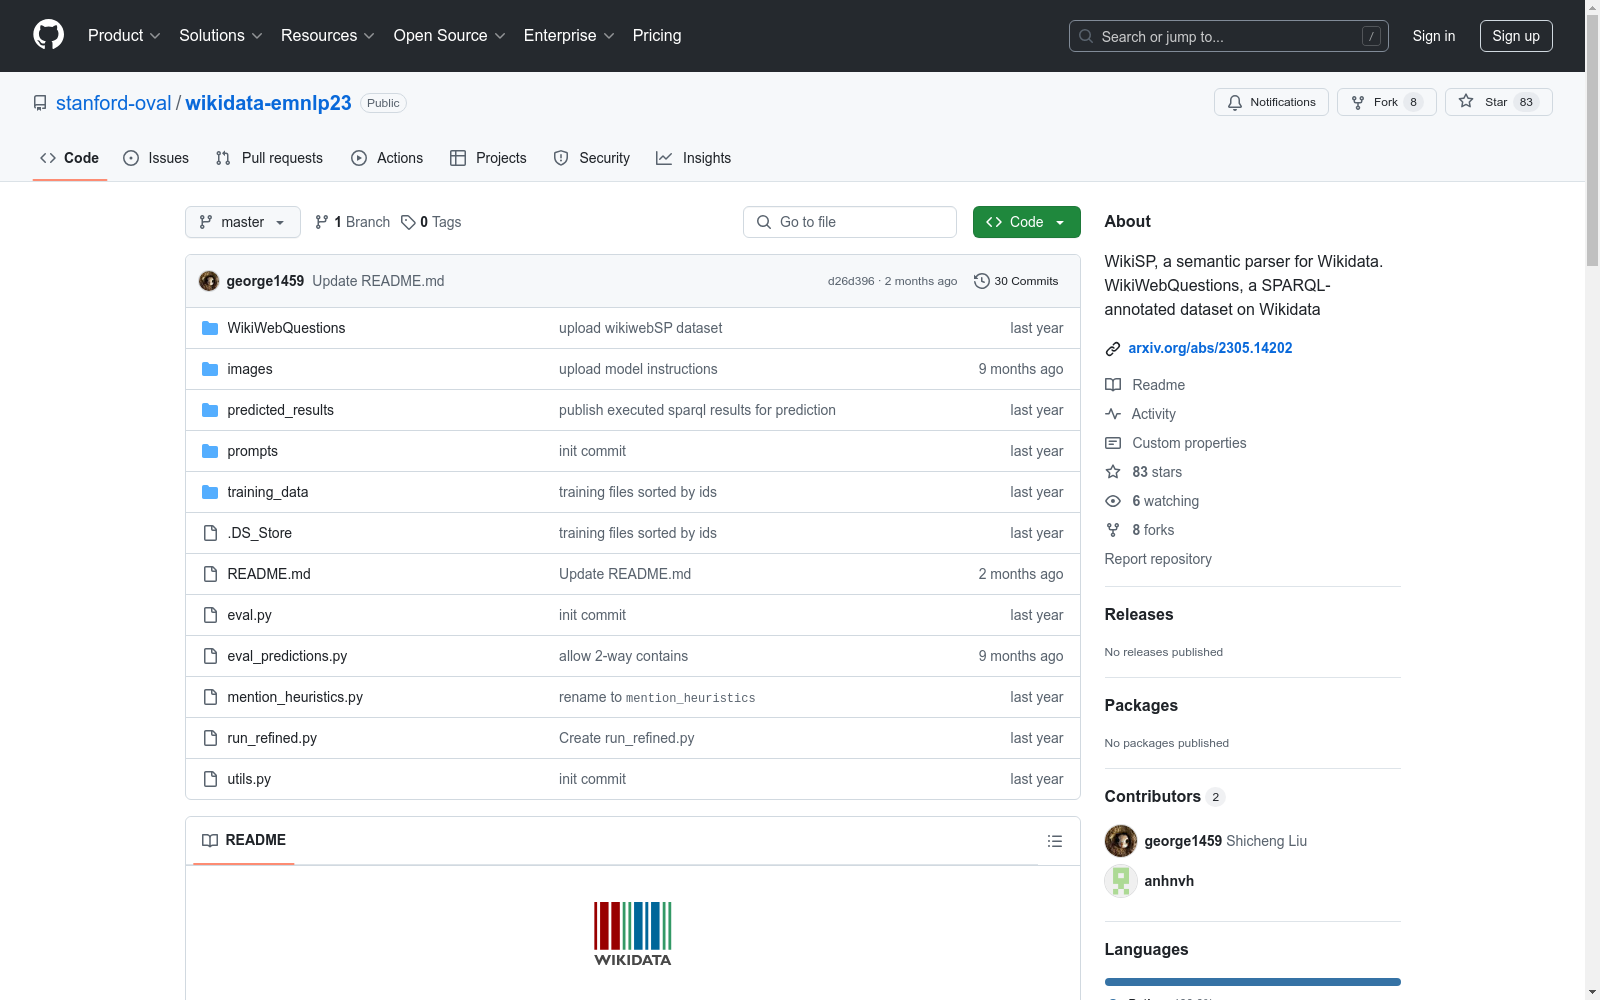The image size is (1600, 1000).
Task: Open the Pricing page
Action: click(x=657, y=36)
